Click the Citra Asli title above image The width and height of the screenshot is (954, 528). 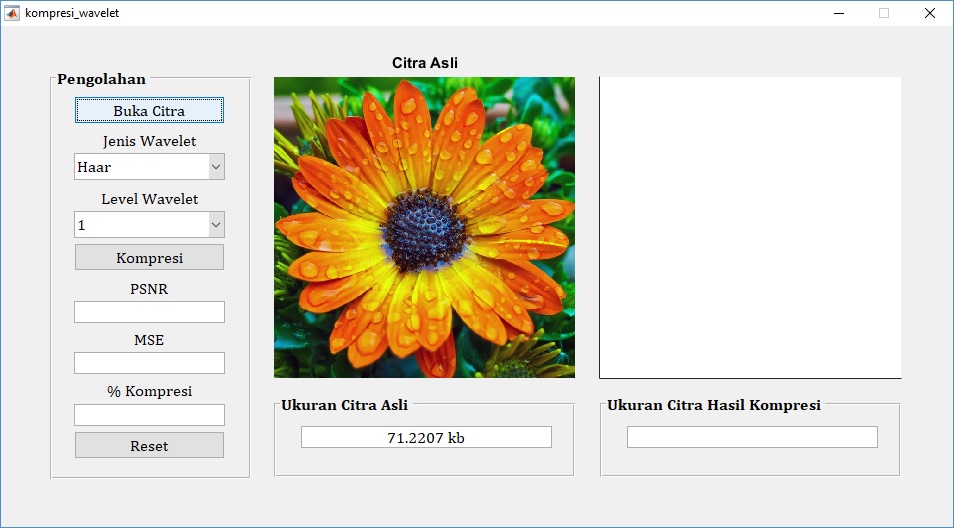click(425, 63)
